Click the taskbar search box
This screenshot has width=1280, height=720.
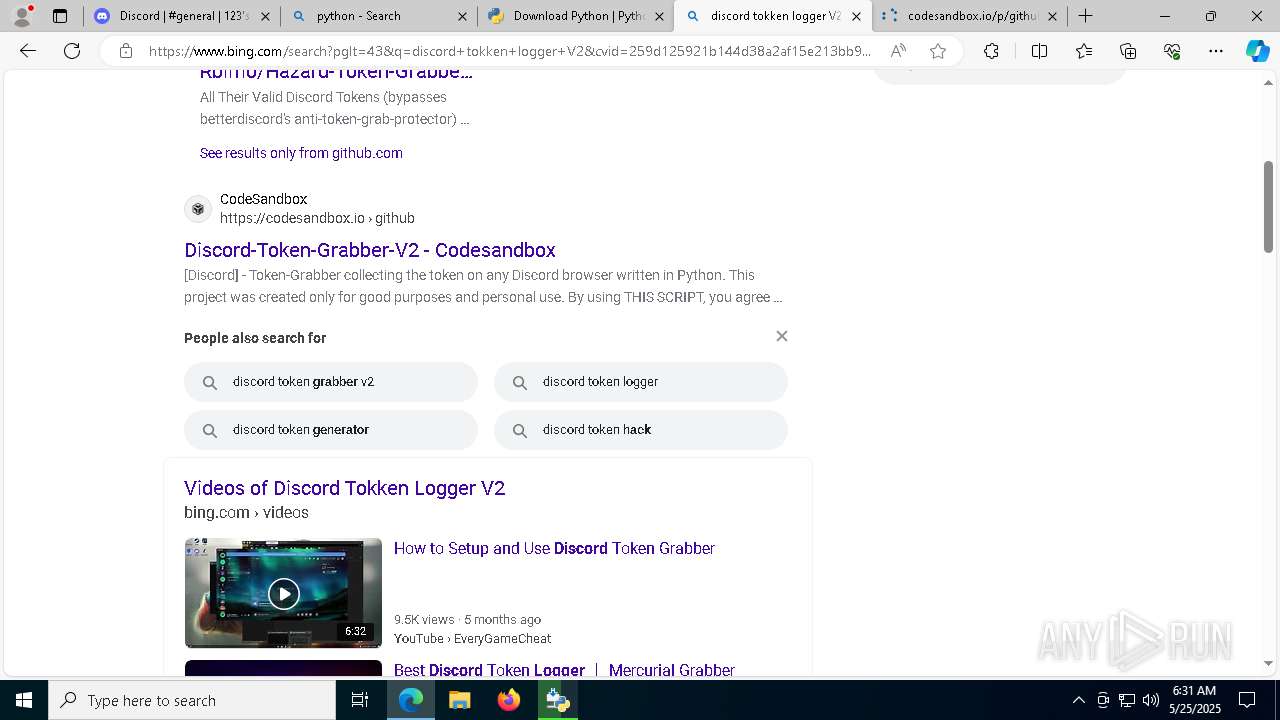192,700
